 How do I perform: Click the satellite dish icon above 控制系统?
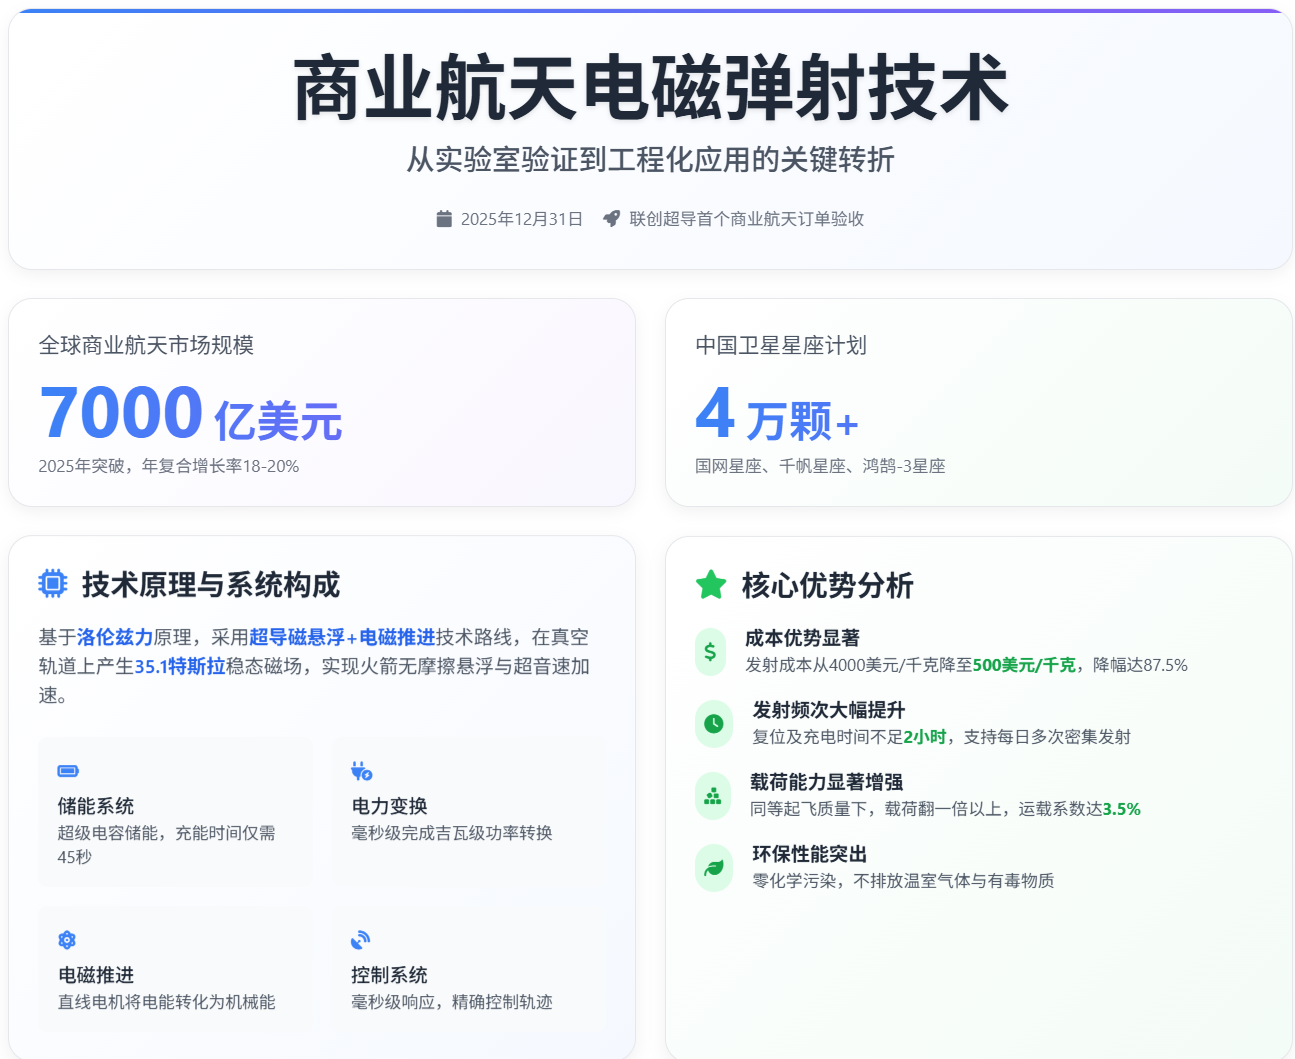click(x=361, y=940)
